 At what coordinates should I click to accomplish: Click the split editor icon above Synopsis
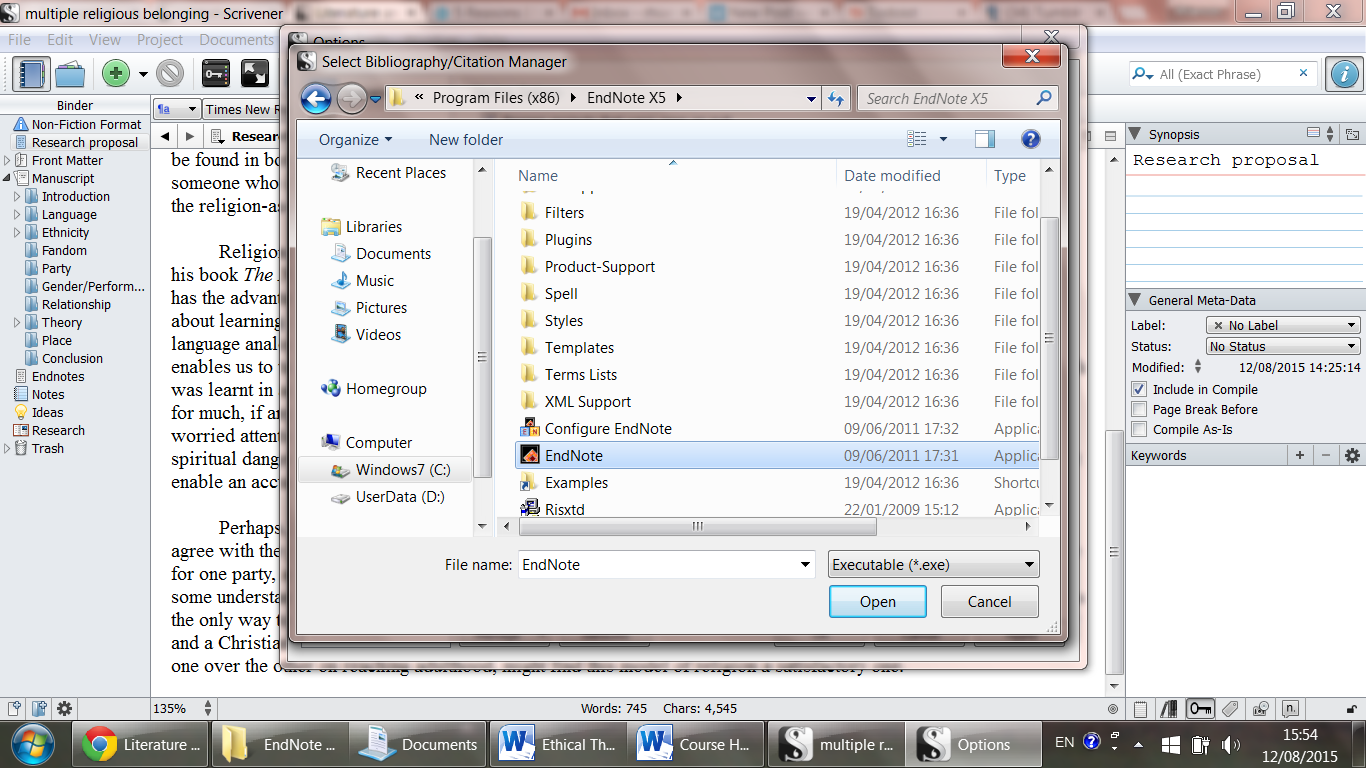tap(1108, 136)
